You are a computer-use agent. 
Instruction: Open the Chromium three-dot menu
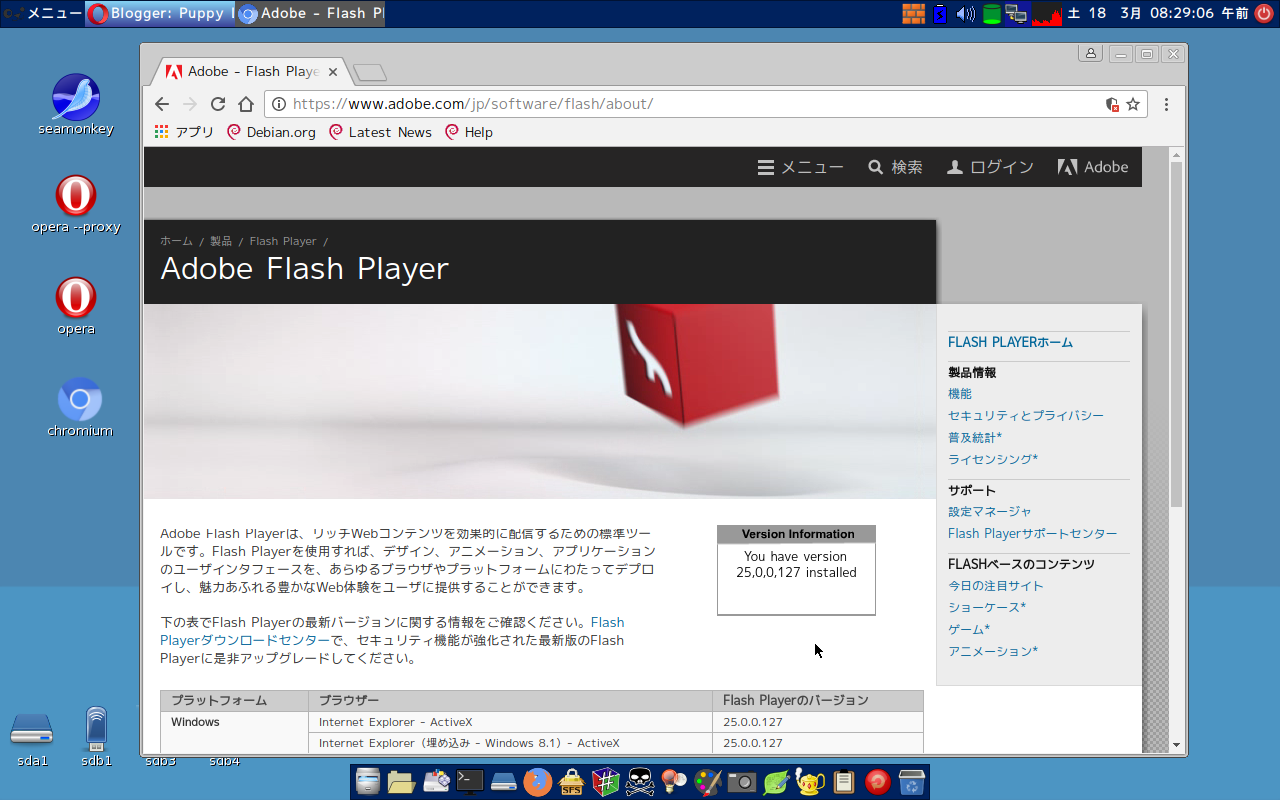click(x=1166, y=103)
